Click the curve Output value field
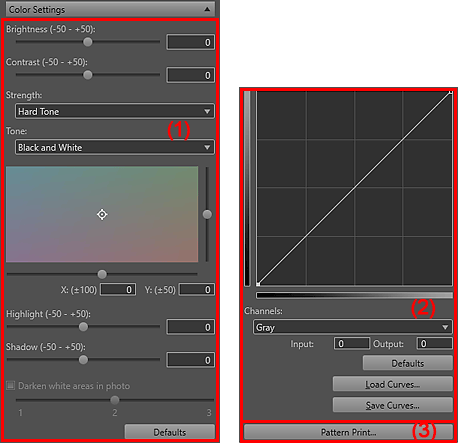 coord(435,344)
